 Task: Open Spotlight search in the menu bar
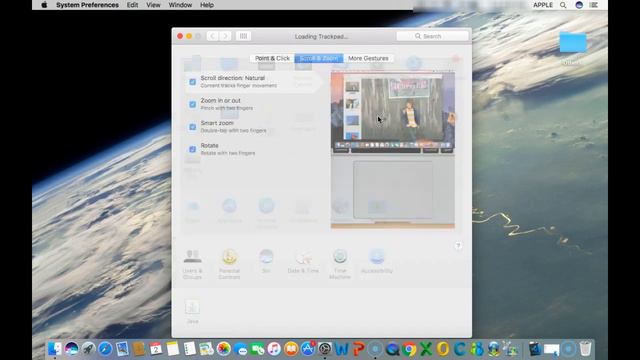tap(563, 5)
